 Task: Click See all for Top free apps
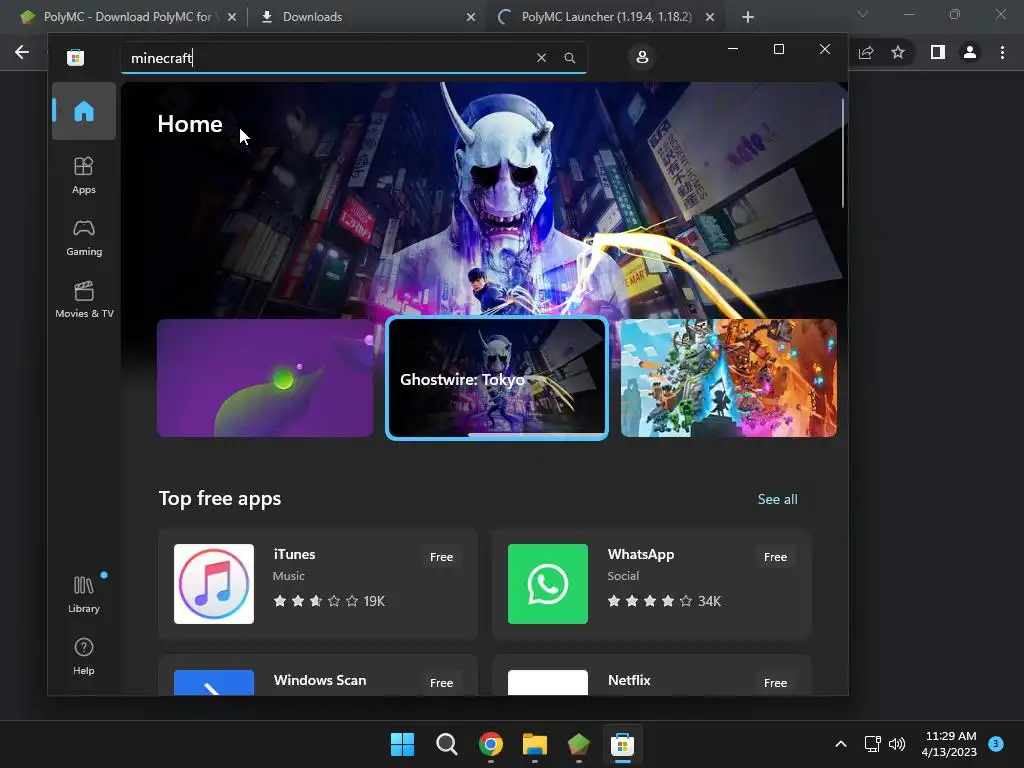click(777, 499)
